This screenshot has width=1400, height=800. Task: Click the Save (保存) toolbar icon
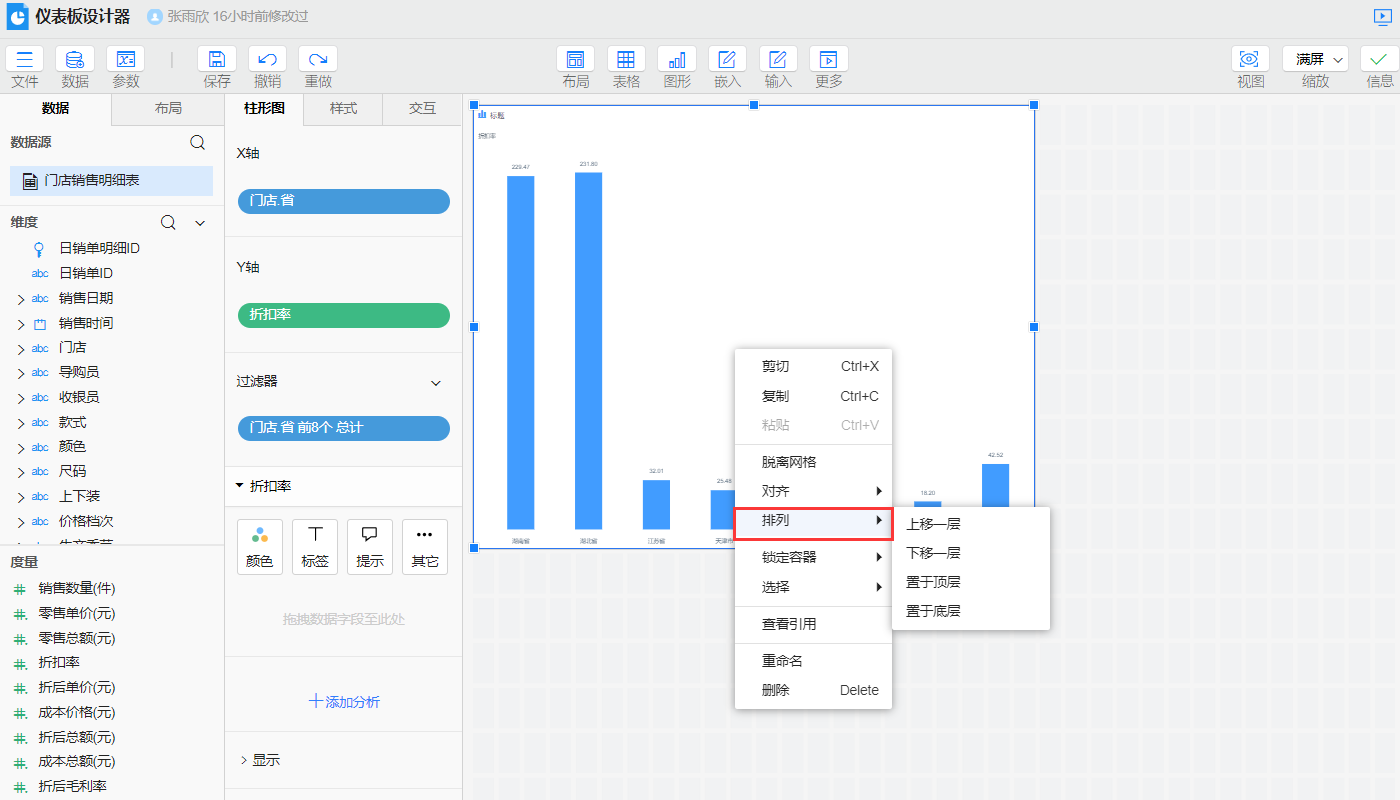(x=217, y=59)
